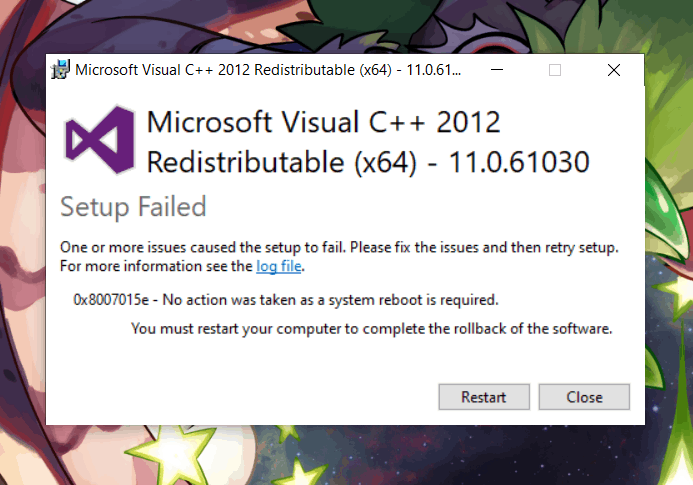Open the log file link
The height and width of the screenshot is (485, 693).
click(x=279, y=266)
